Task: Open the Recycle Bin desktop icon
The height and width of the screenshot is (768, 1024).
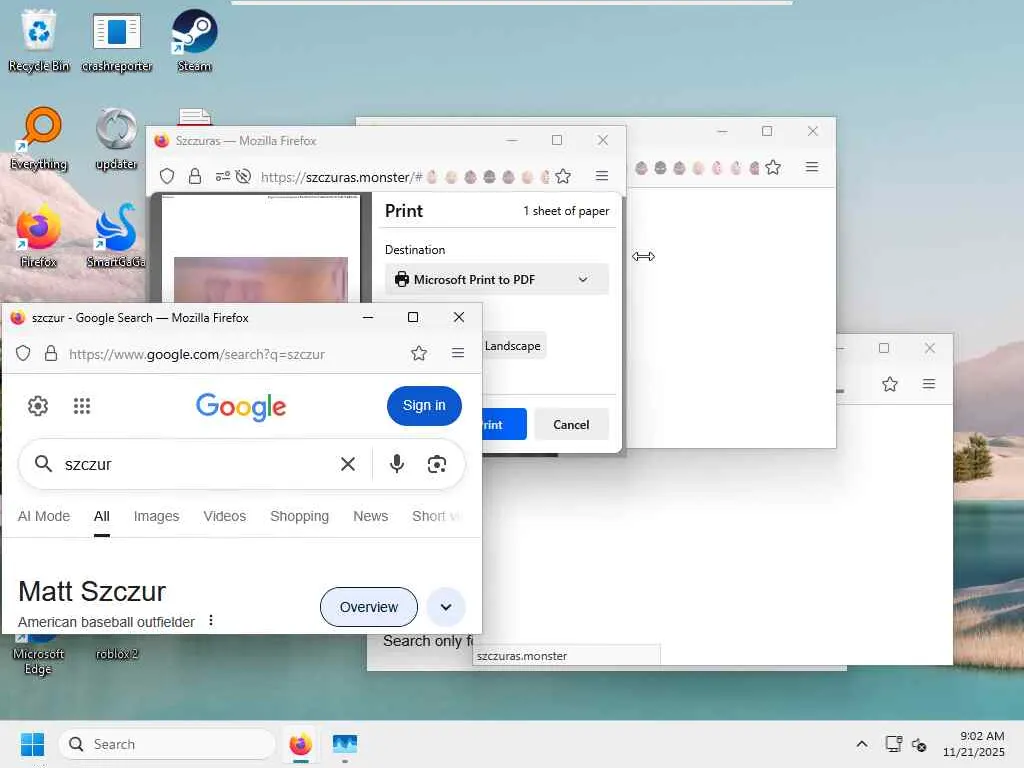Action: 39,40
